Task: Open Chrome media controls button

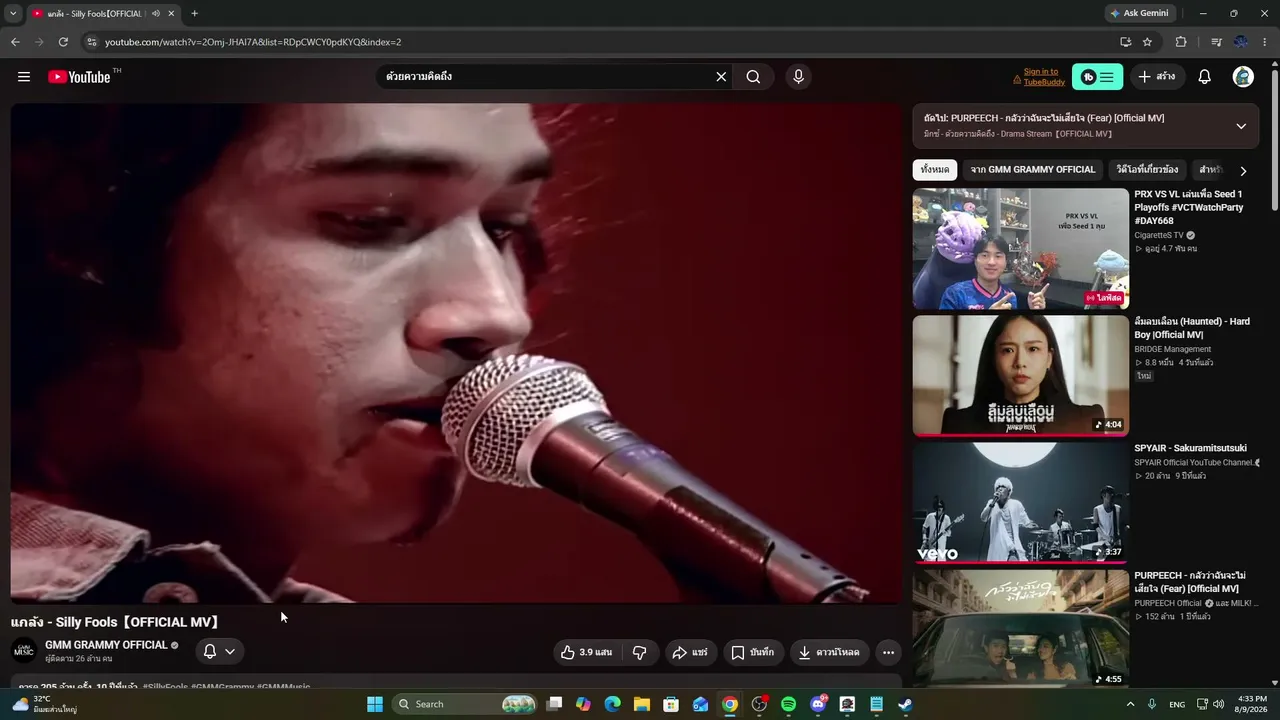Action: click(x=1217, y=42)
